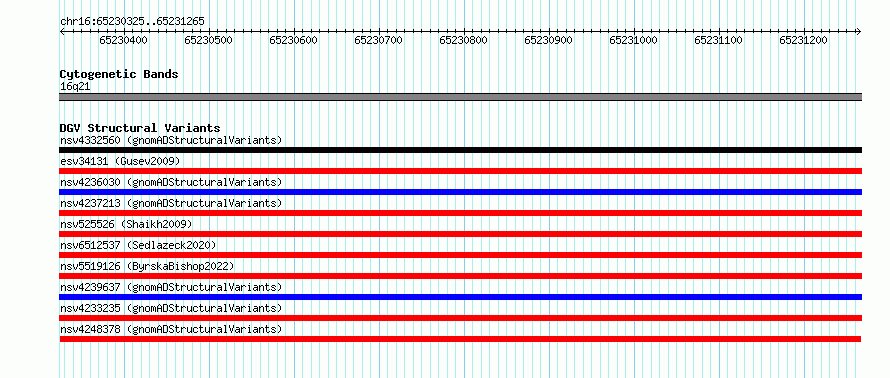The image size is (890, 378).
Task: Open variant label nsv4236030
Action: (x=171, y=182)
